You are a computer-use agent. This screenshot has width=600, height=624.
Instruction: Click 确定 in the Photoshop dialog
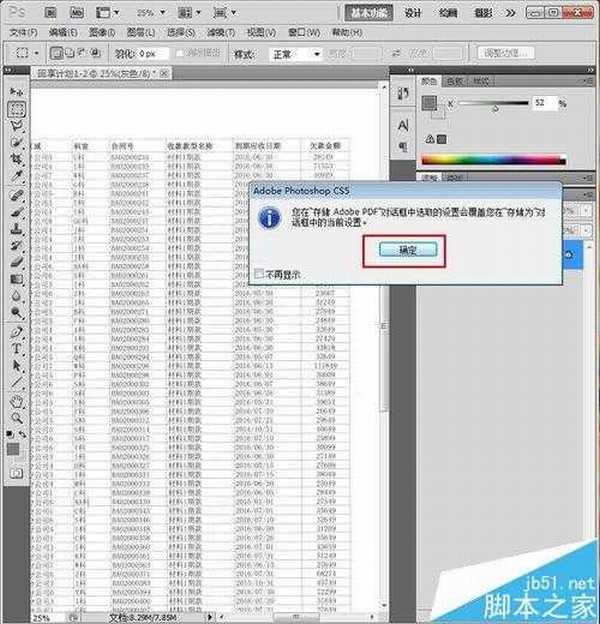tap(408, 250)
